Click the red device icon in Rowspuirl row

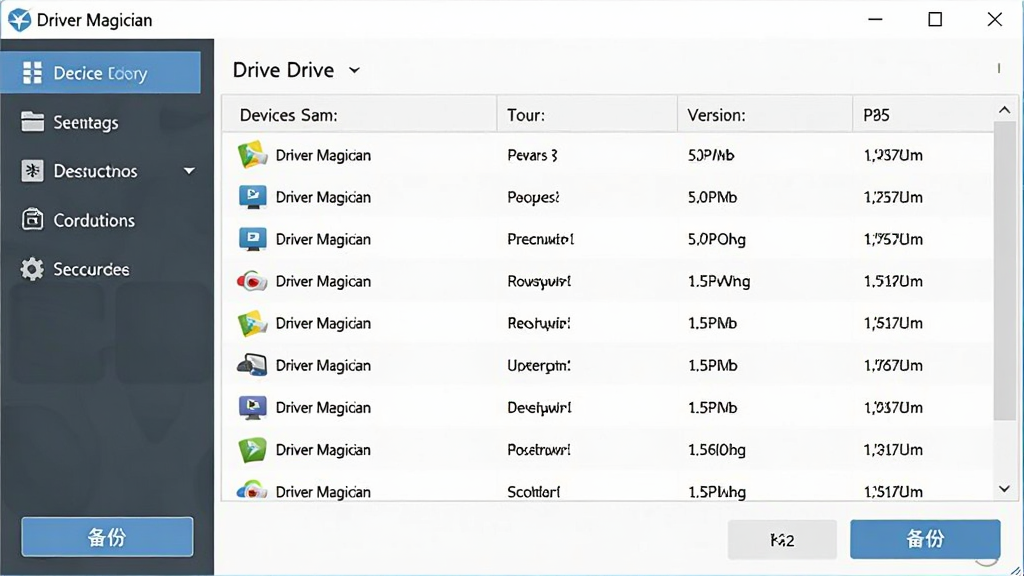(x=251, y=281)
